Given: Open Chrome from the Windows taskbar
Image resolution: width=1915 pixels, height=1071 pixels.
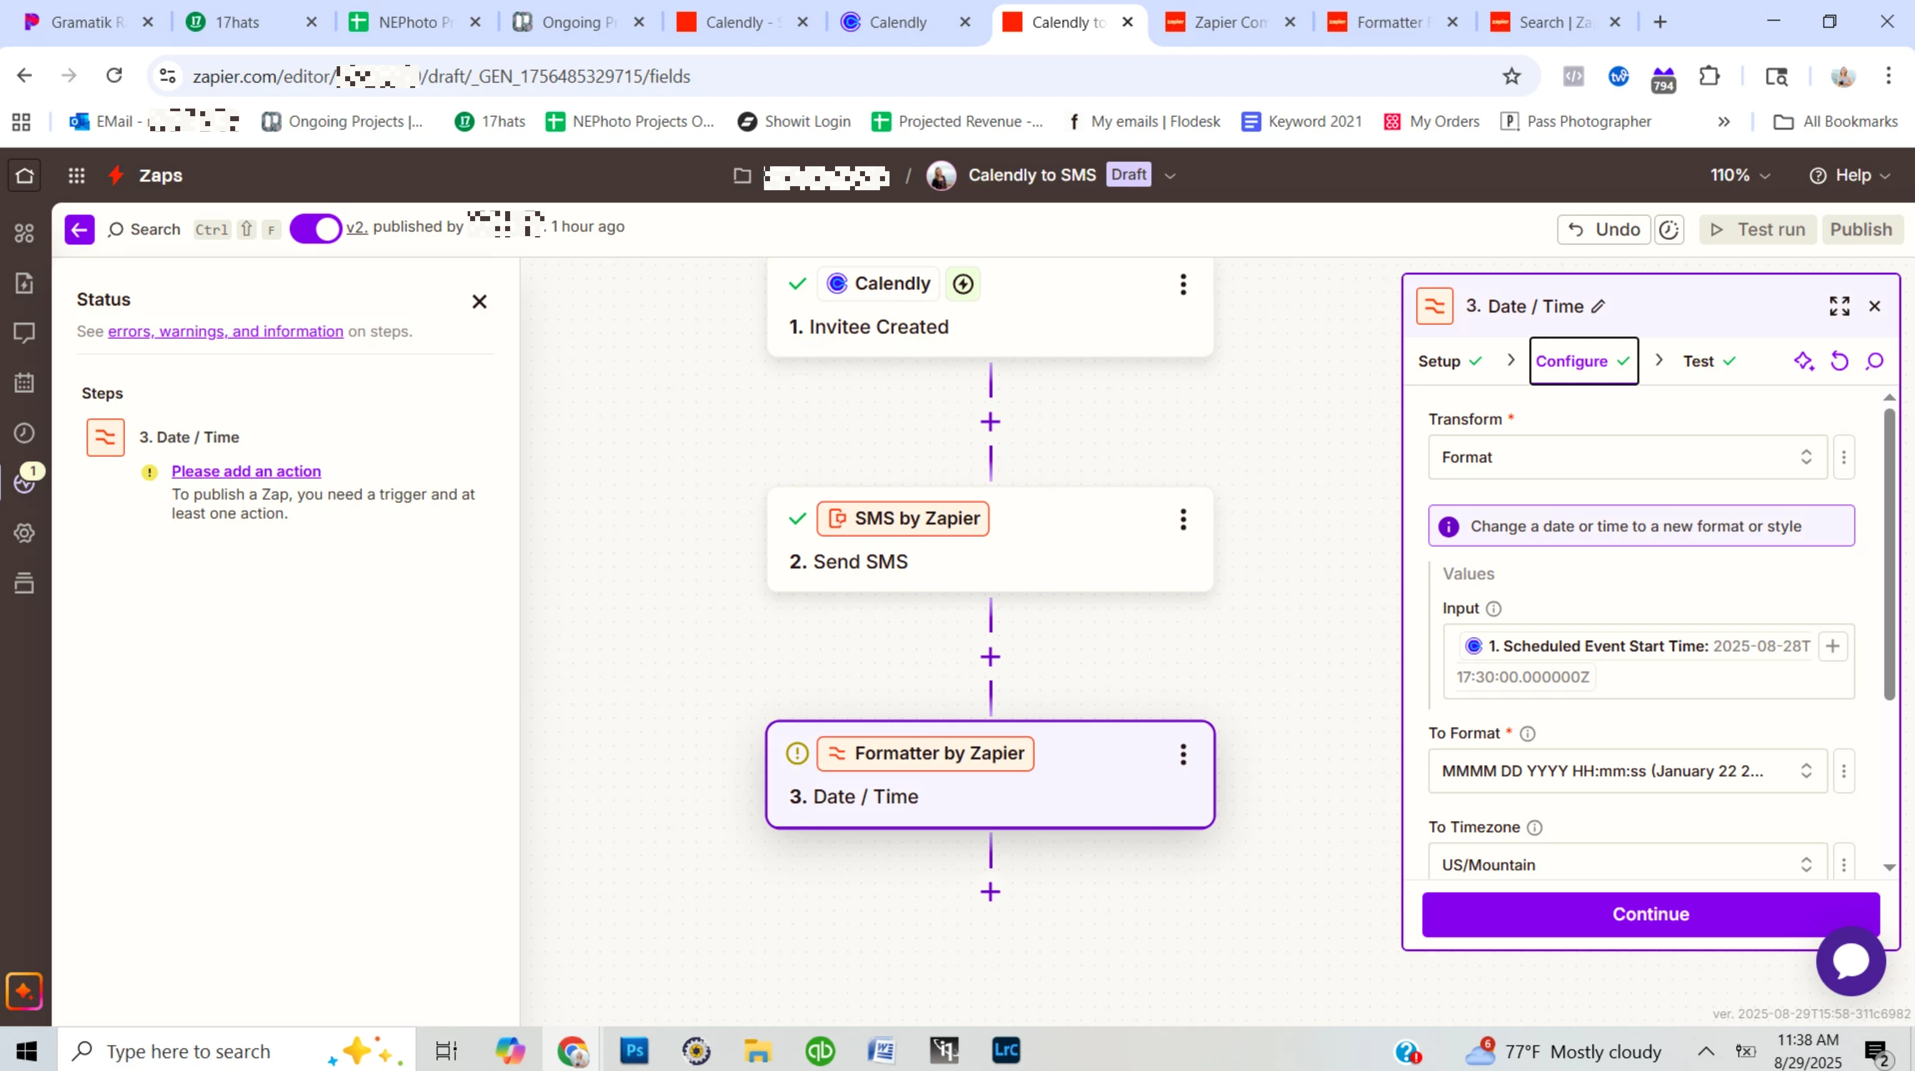Looking at the screenshot, I should click(573, 1050).
